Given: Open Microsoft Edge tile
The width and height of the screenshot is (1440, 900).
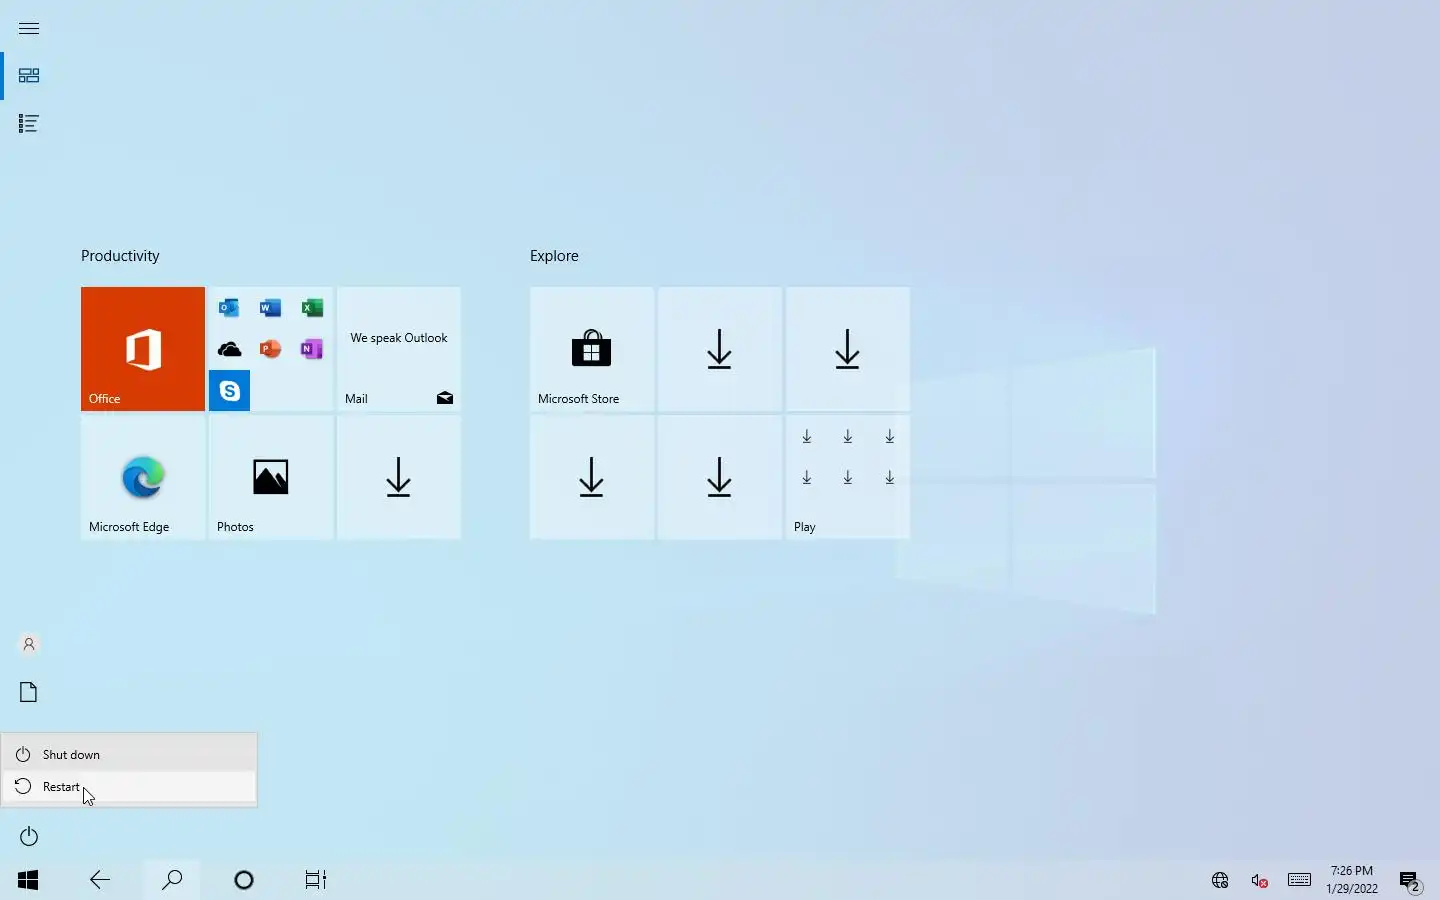Looking at the screenshot, I should point(143,477).
